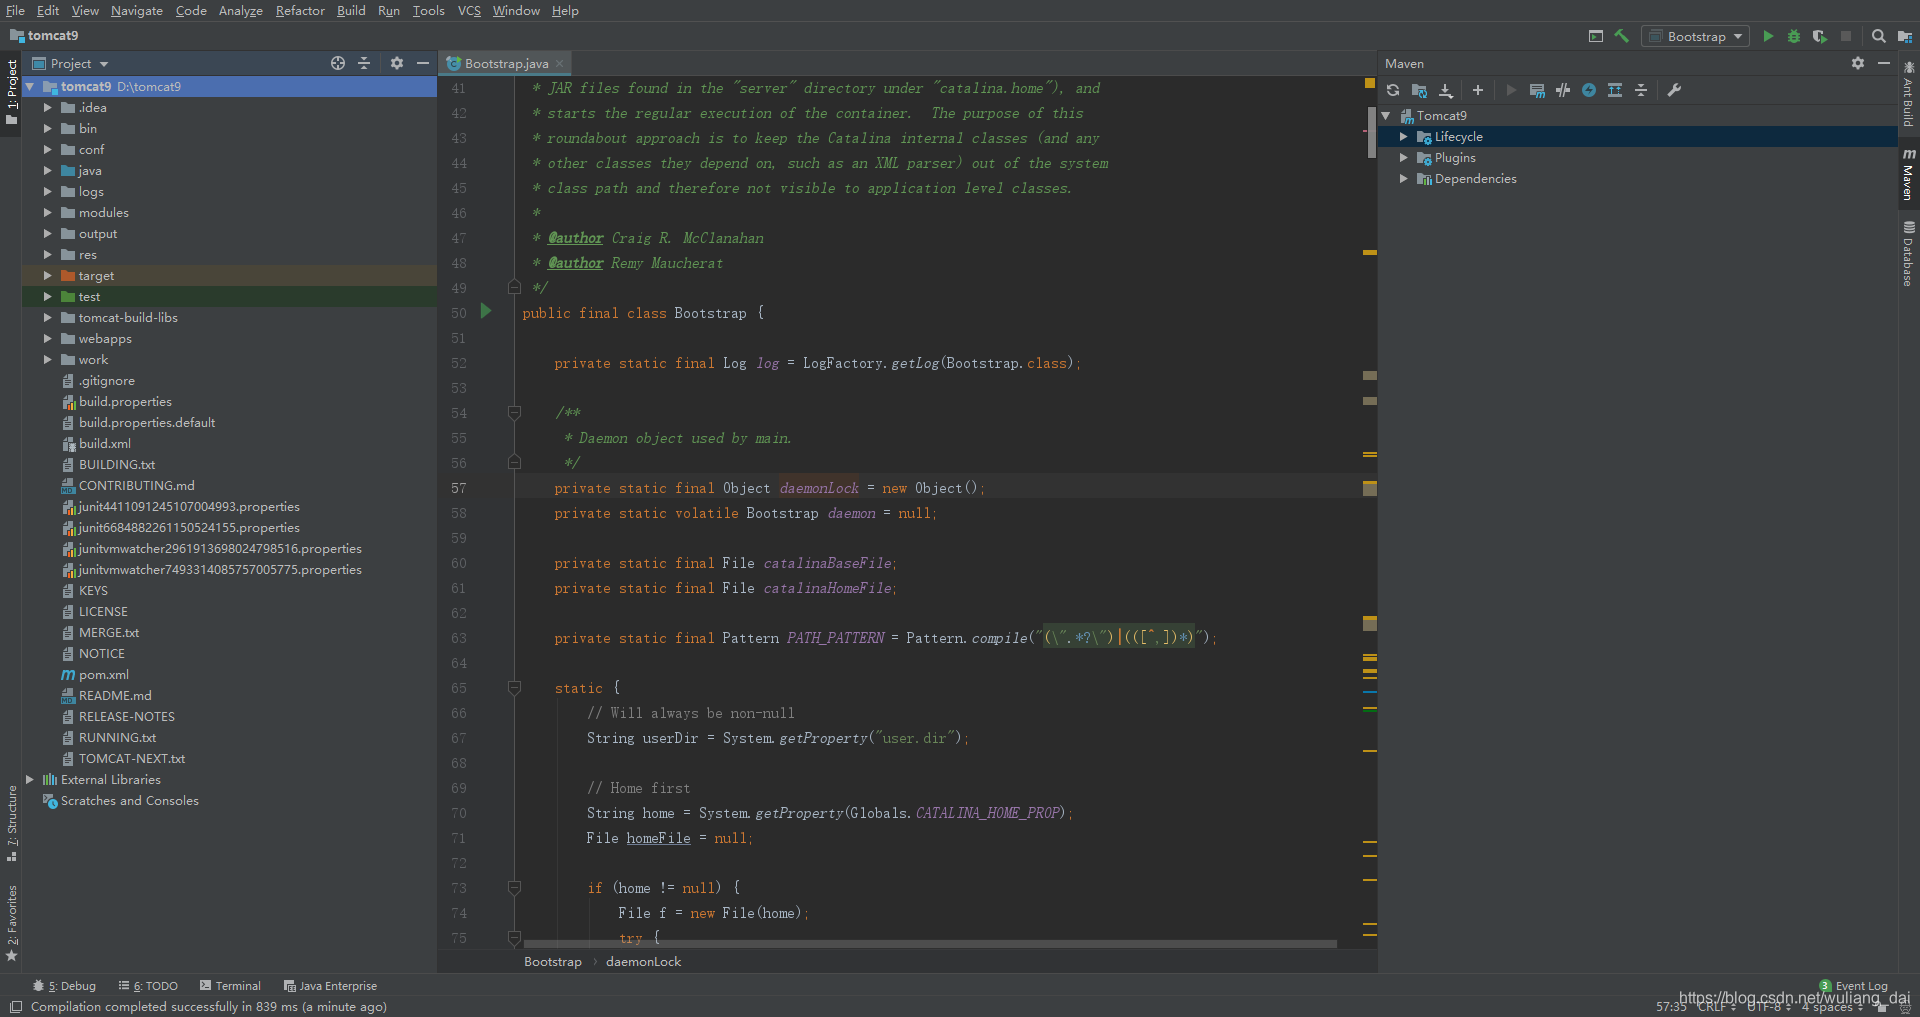This screenshot has height=1017, width=1920.
Task: Click the Run Anything icon in toolbar
Action: (1596, 36)
